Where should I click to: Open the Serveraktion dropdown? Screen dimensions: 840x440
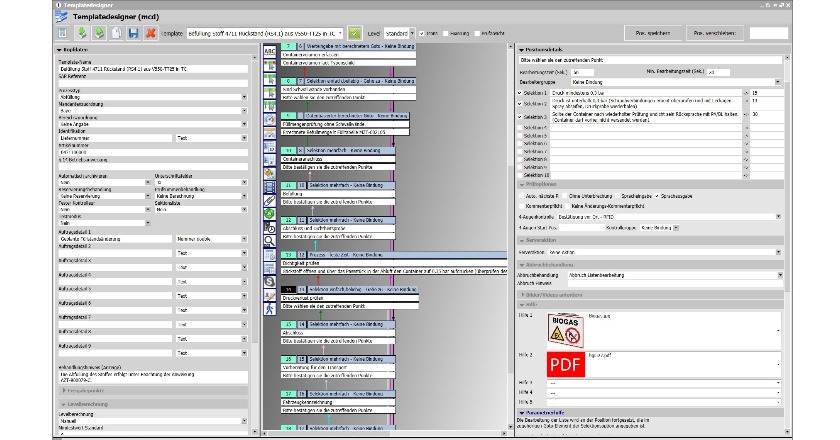pyautogui.click(x=778, y=252)
